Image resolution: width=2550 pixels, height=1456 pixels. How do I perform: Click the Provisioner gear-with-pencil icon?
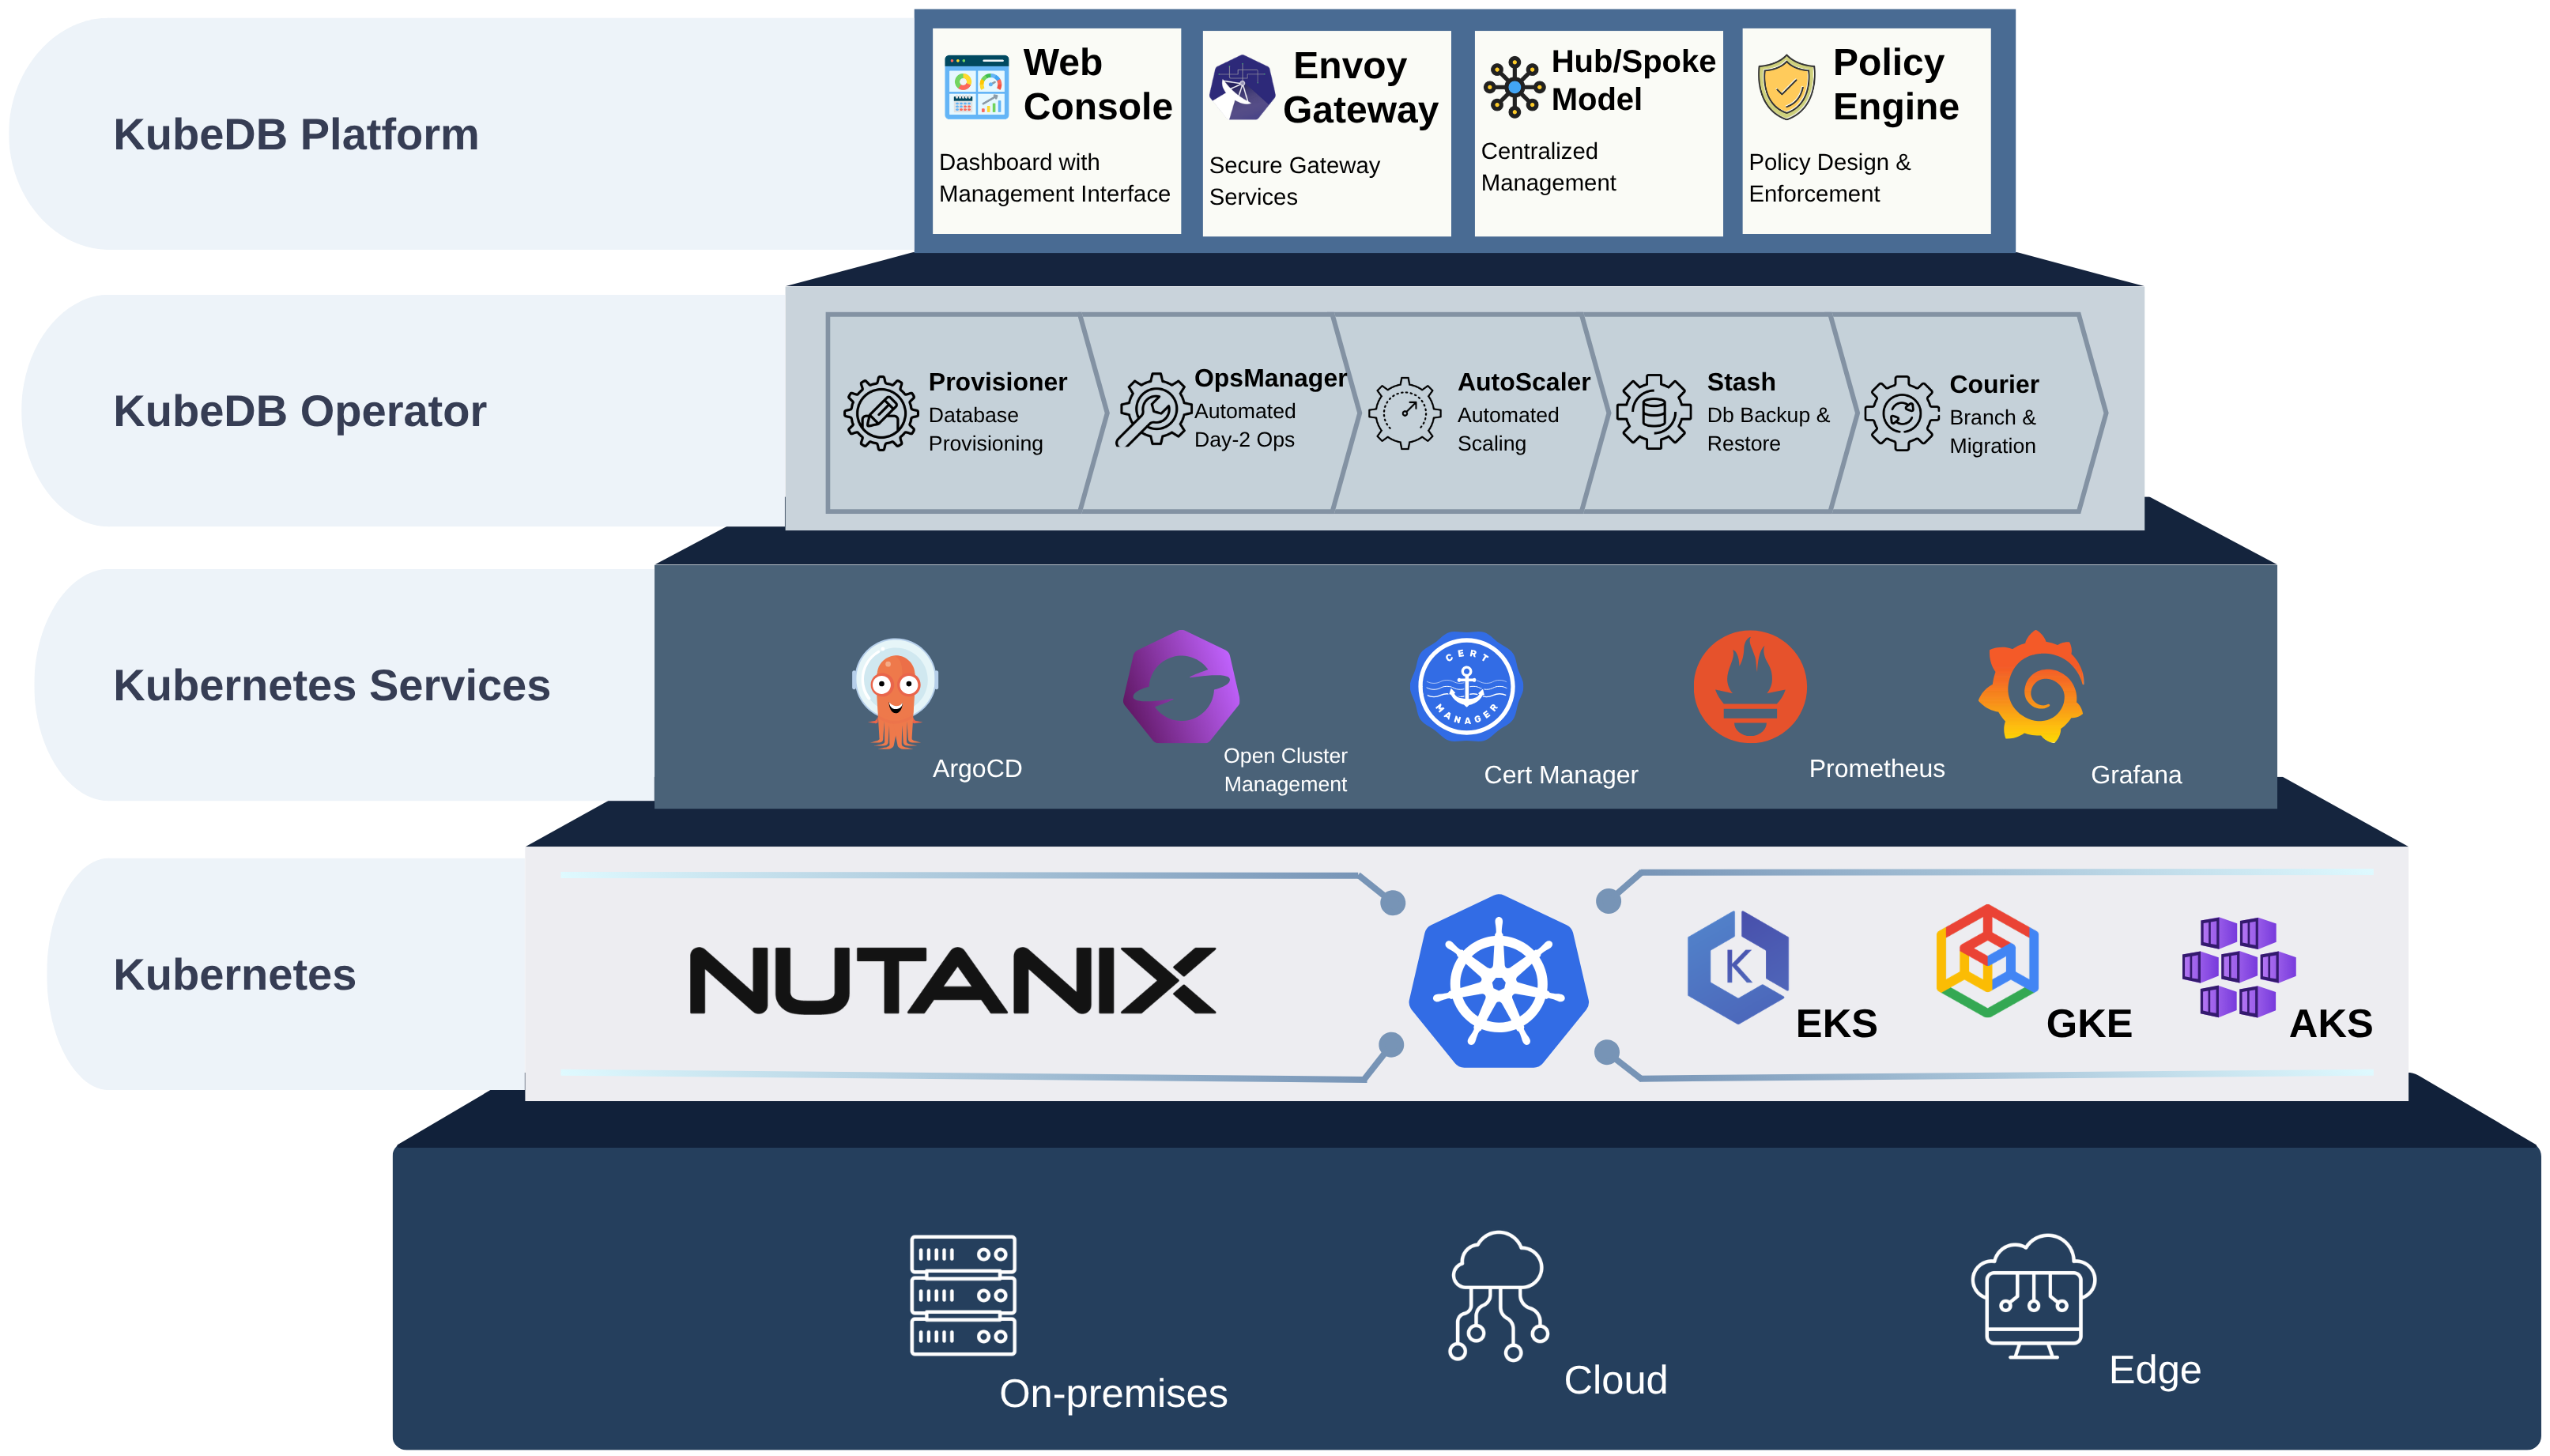[x=880, y=412]
